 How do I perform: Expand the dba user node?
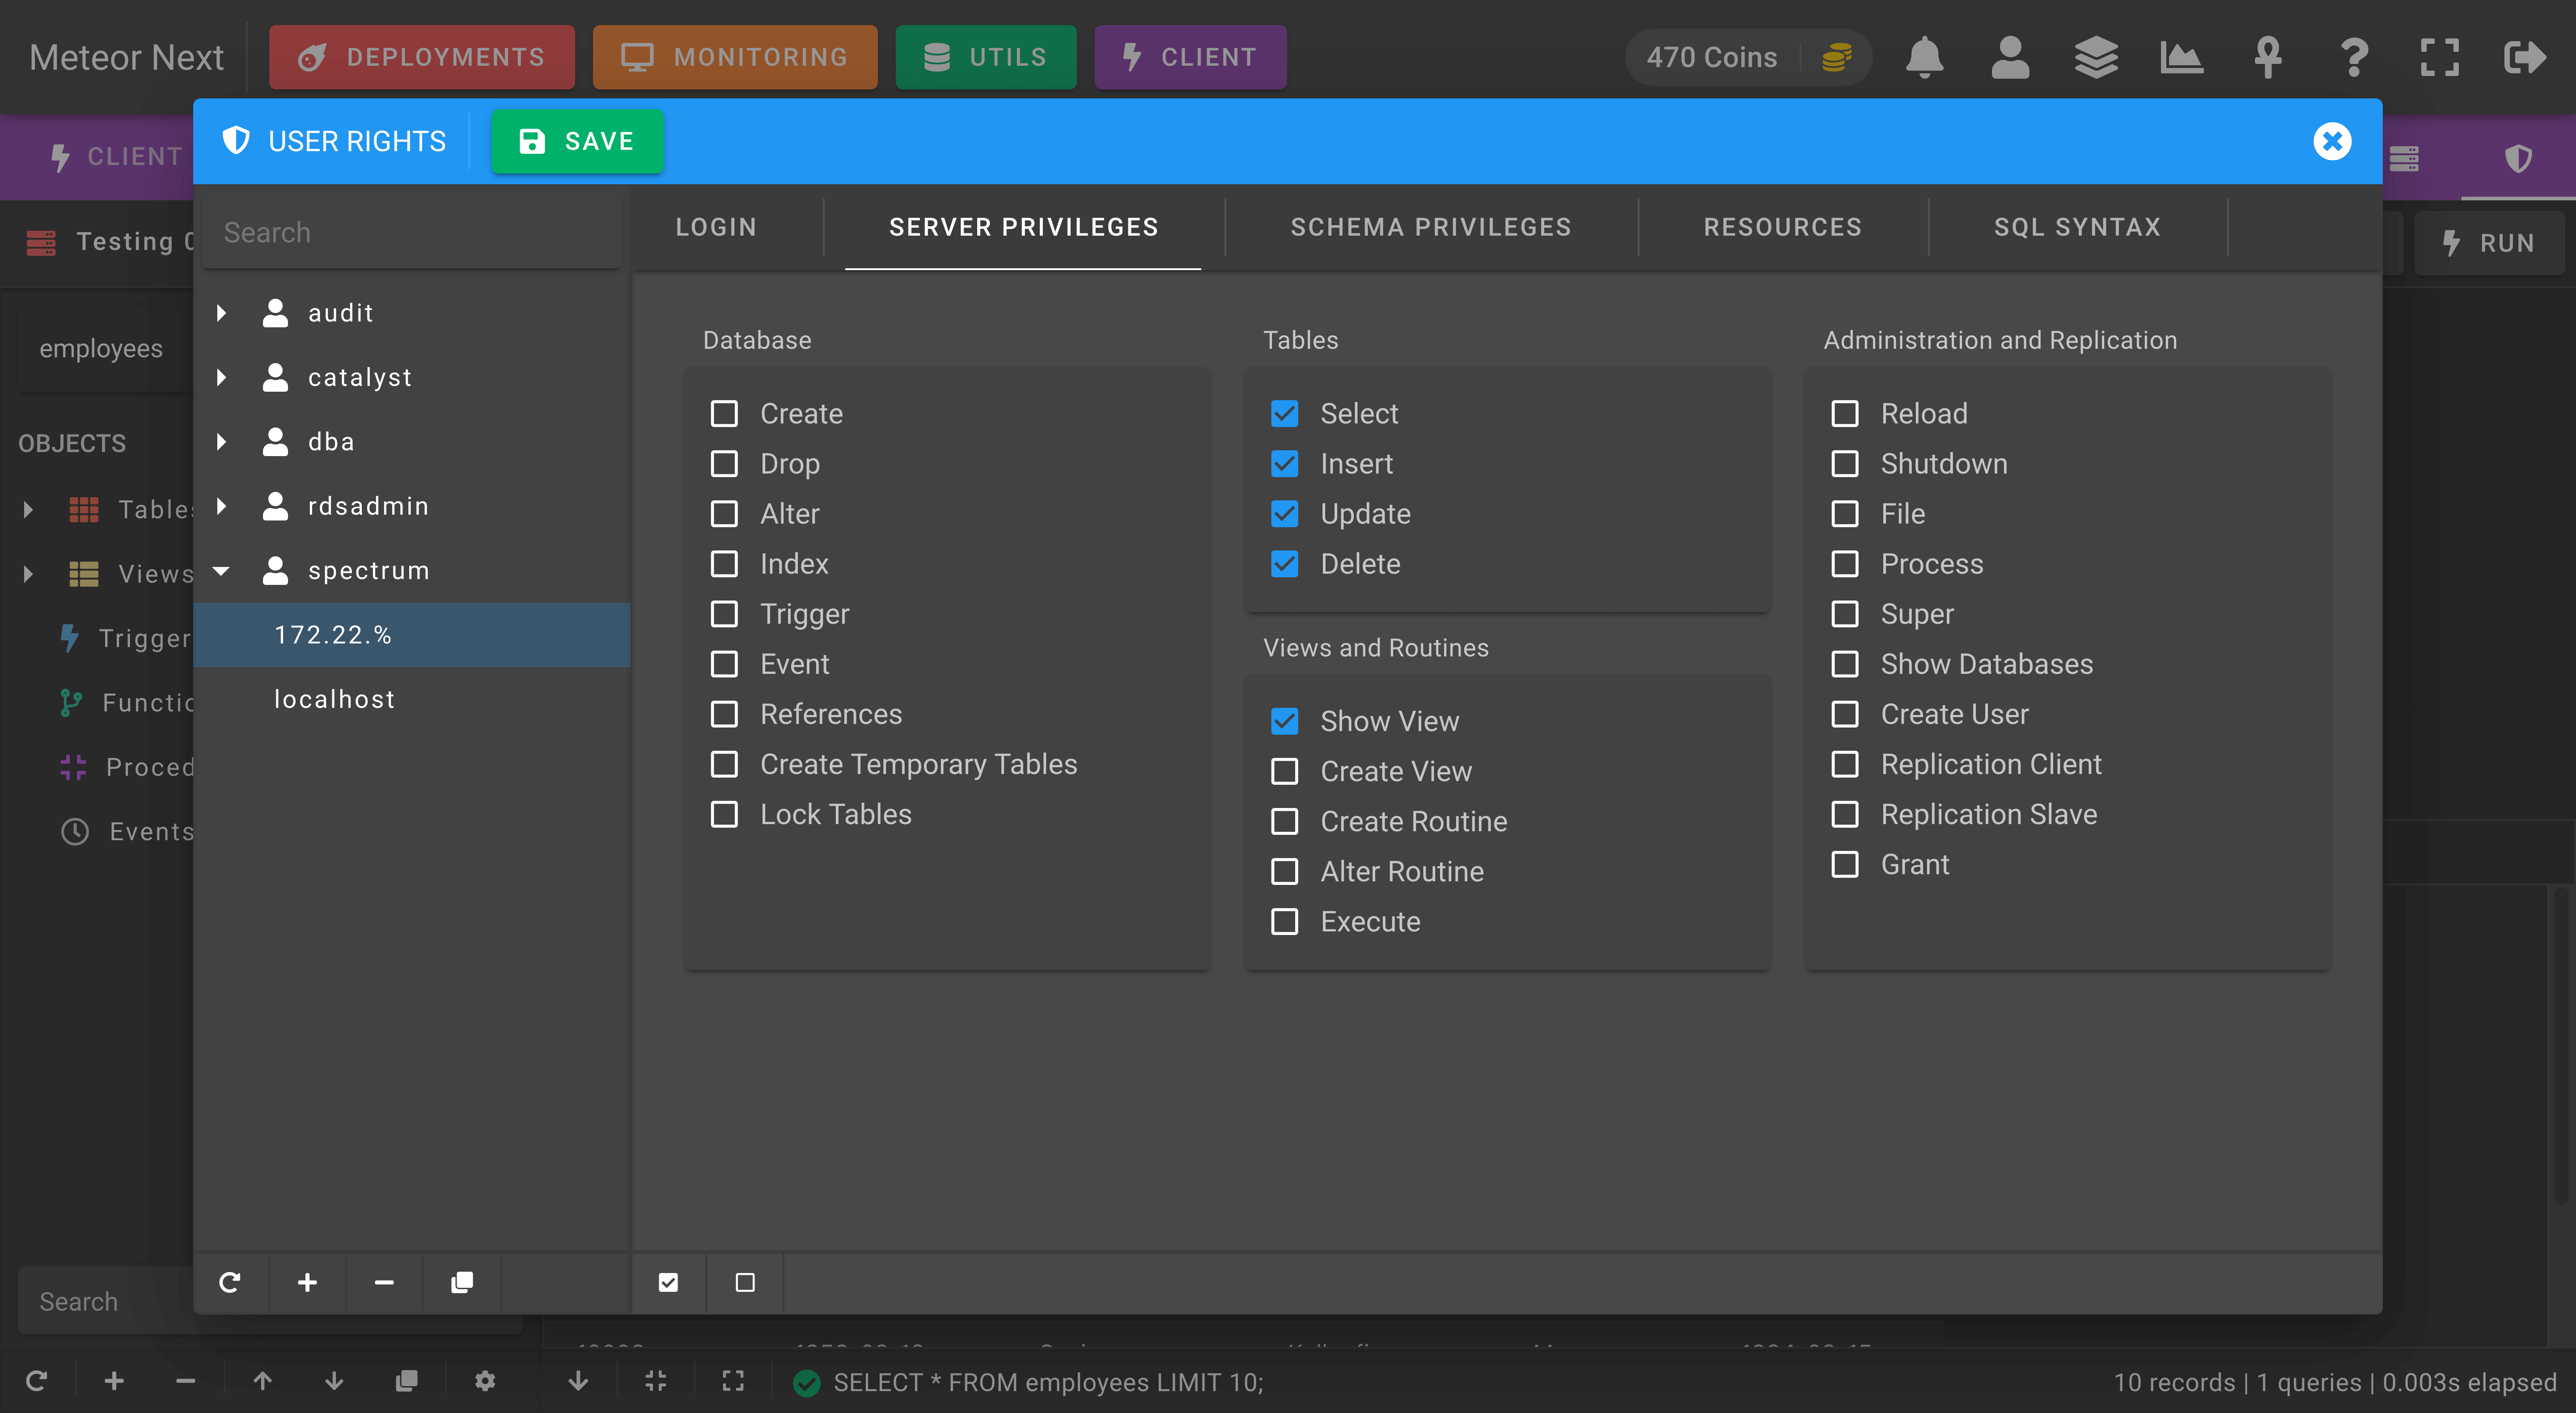(x=222, y=441)
